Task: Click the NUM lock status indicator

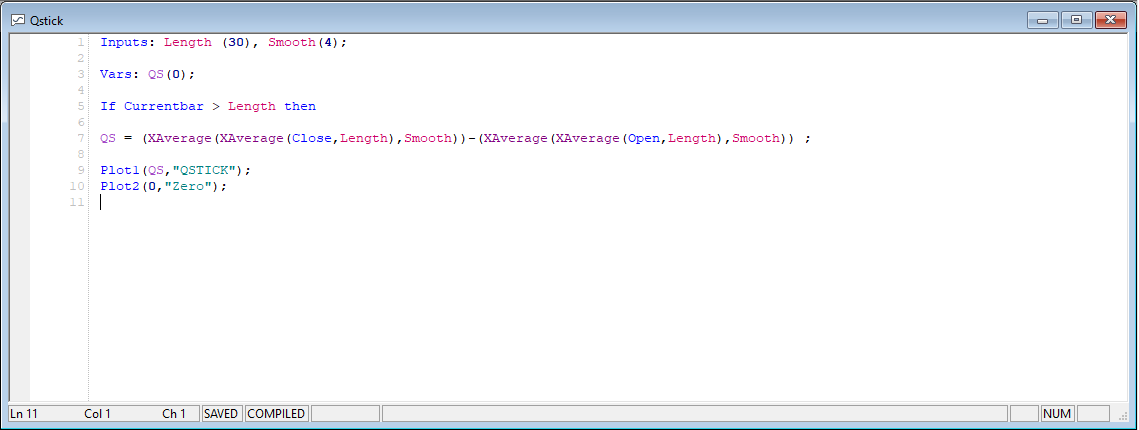Action: 1057,414
